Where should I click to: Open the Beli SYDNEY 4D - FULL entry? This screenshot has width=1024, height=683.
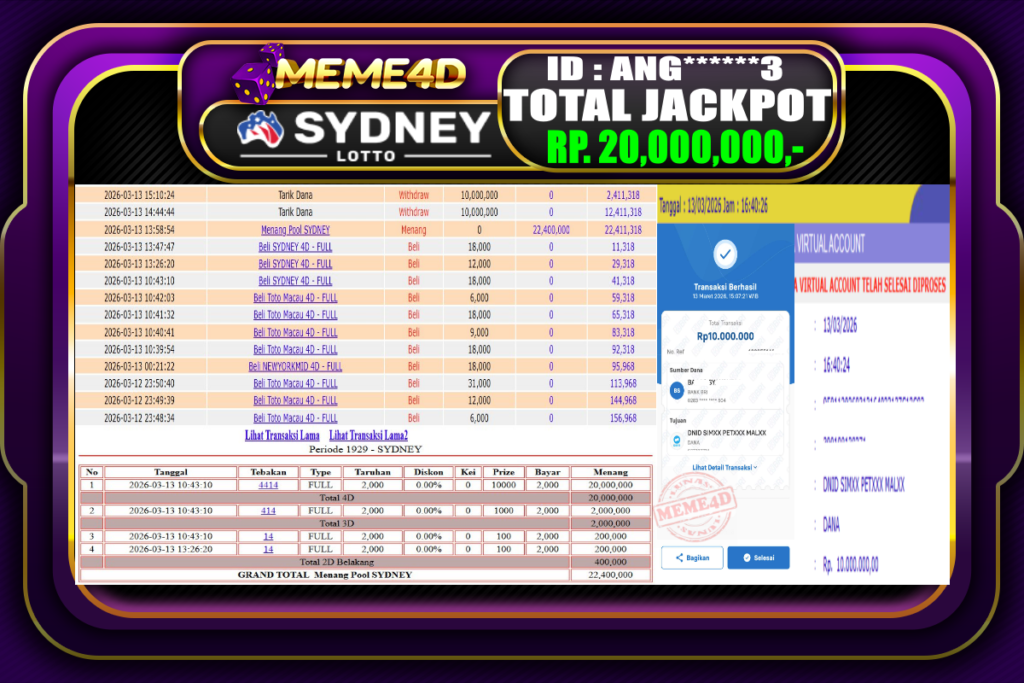[295, 246]
